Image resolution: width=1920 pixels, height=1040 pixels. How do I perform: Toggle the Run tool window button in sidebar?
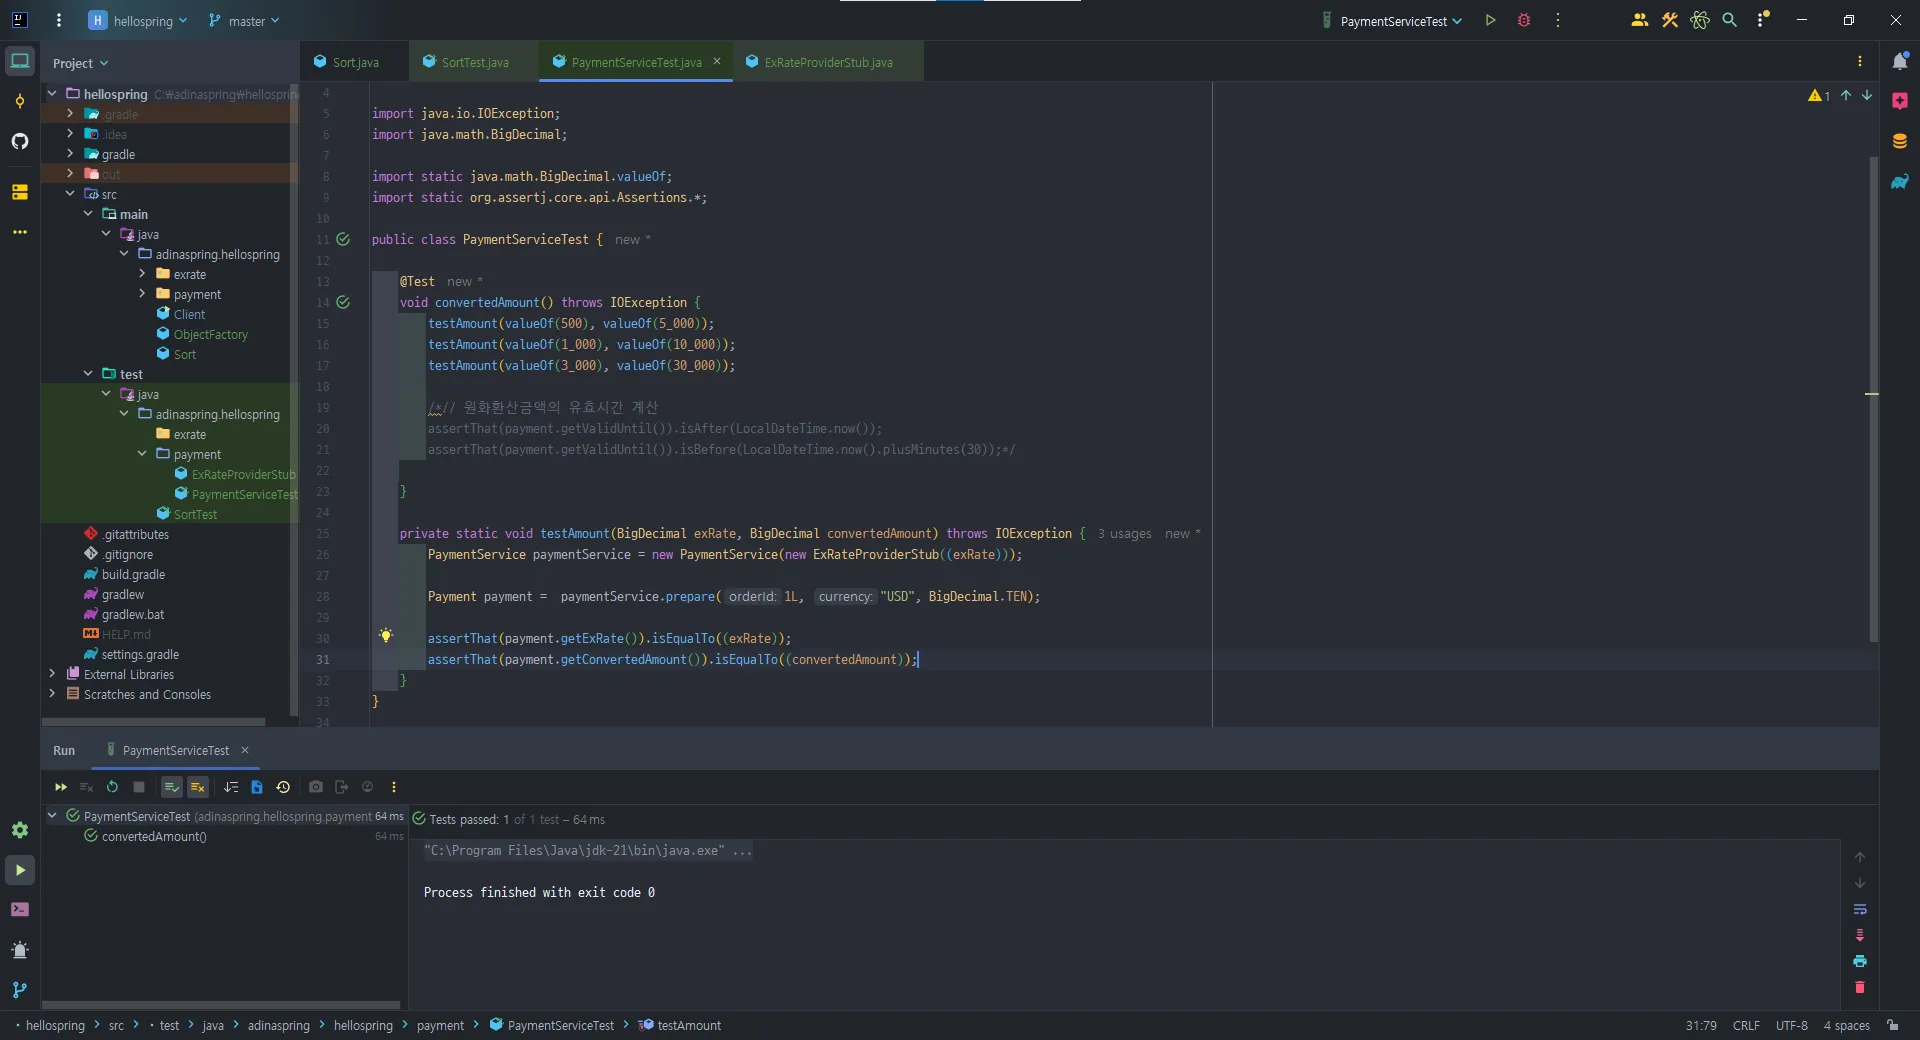coord(20,870)
